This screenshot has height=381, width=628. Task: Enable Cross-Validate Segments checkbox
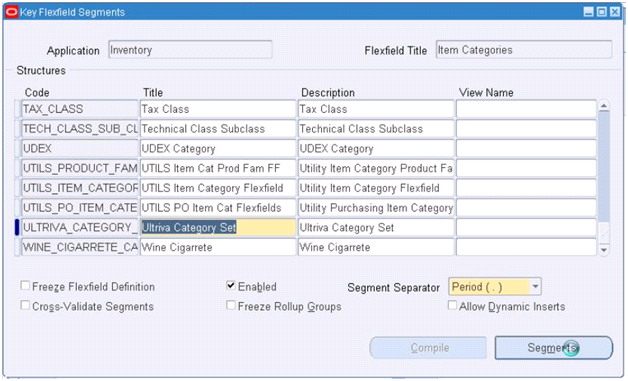tap(25, 305)
